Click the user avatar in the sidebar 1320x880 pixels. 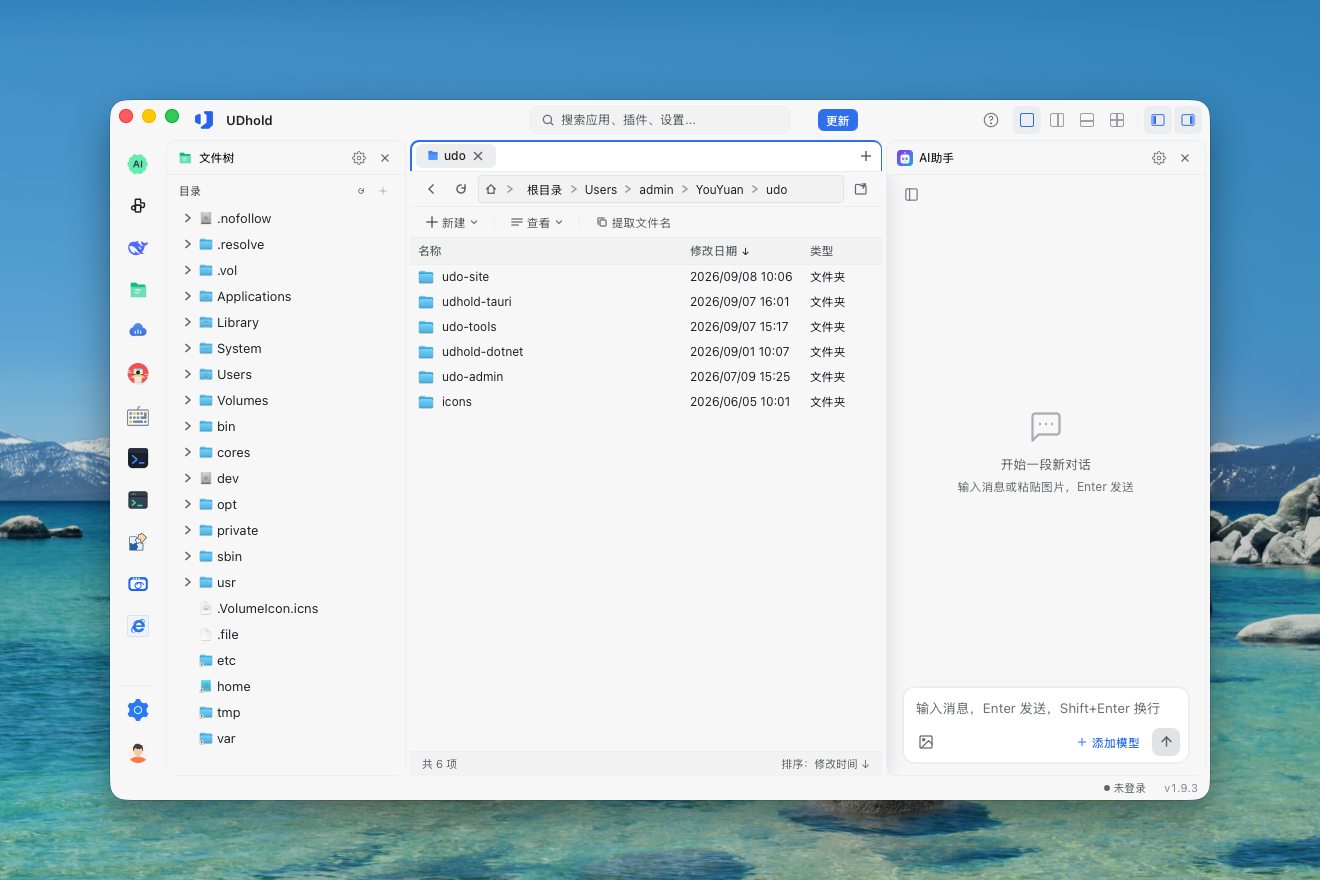coord(138,753)
